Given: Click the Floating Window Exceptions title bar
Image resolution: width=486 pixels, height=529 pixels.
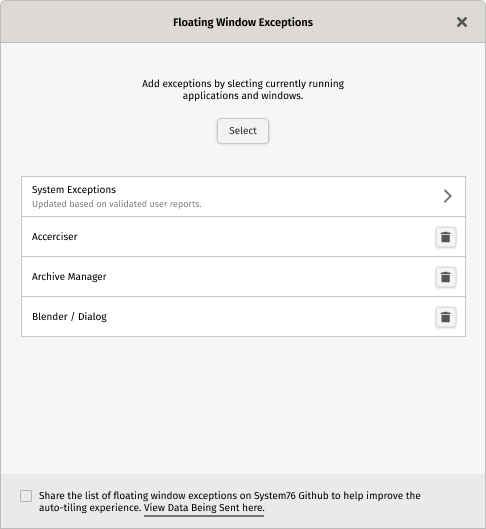Looking at the screenshot, I should (243, 22).
